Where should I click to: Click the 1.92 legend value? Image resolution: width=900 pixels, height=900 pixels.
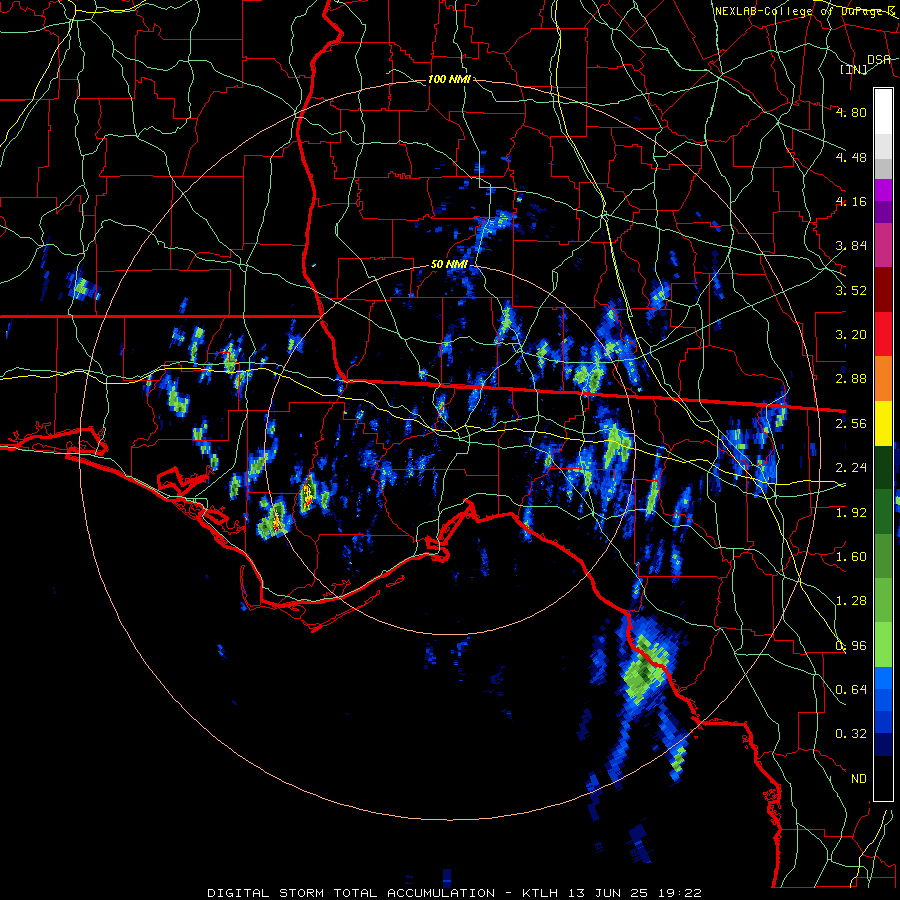pyautogui.click(x=851, y=513)
